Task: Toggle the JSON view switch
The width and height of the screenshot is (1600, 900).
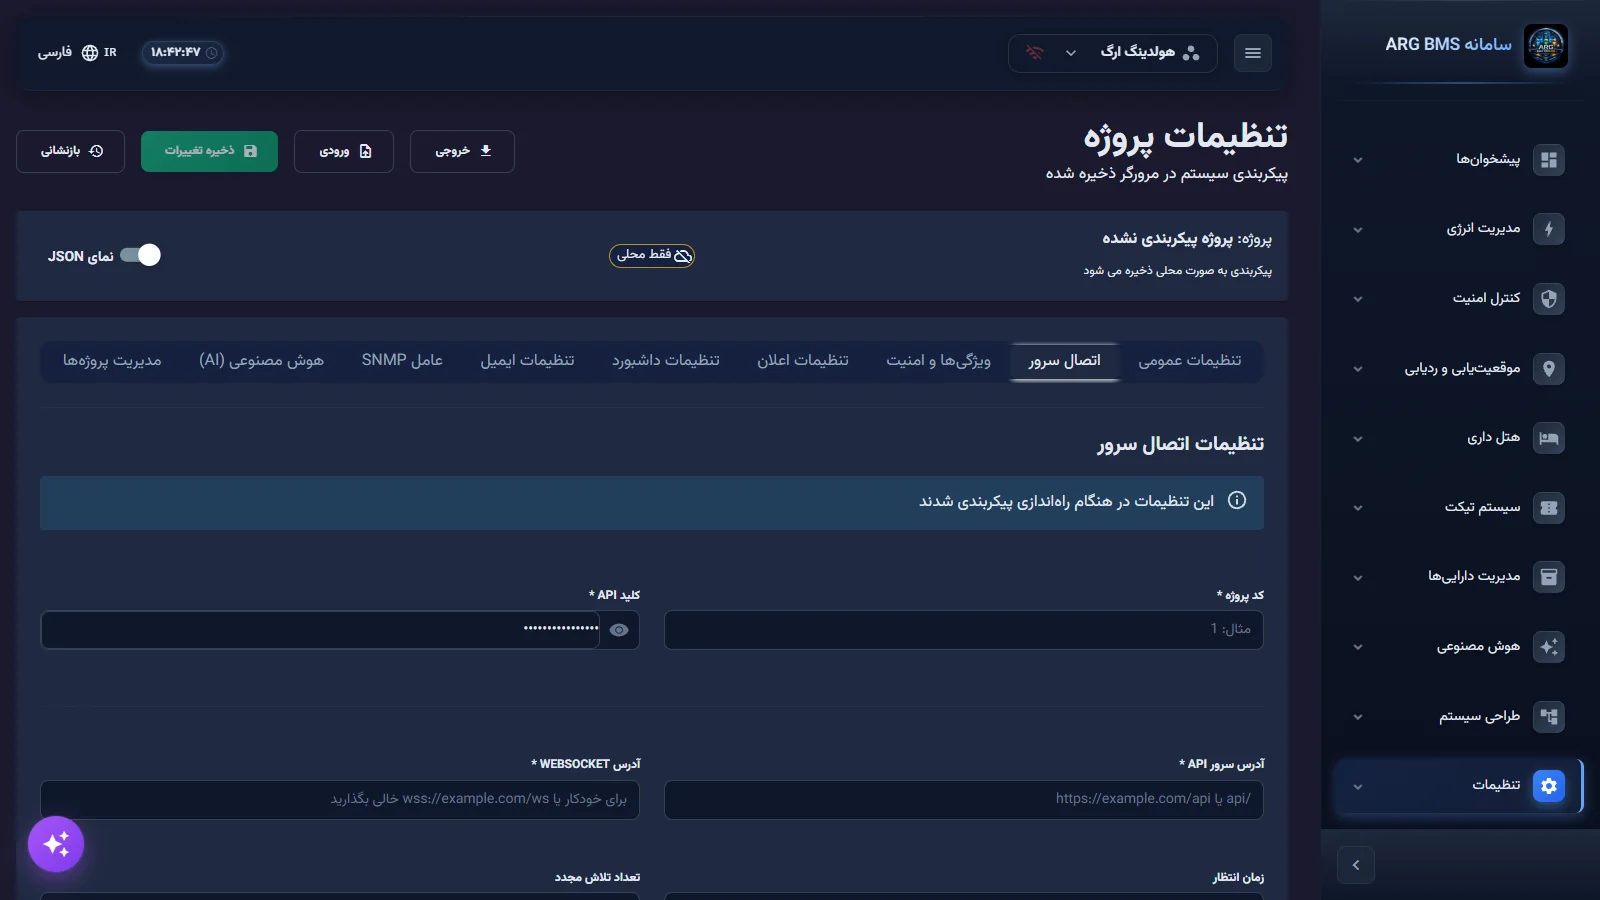Action: tap(140, 255)
